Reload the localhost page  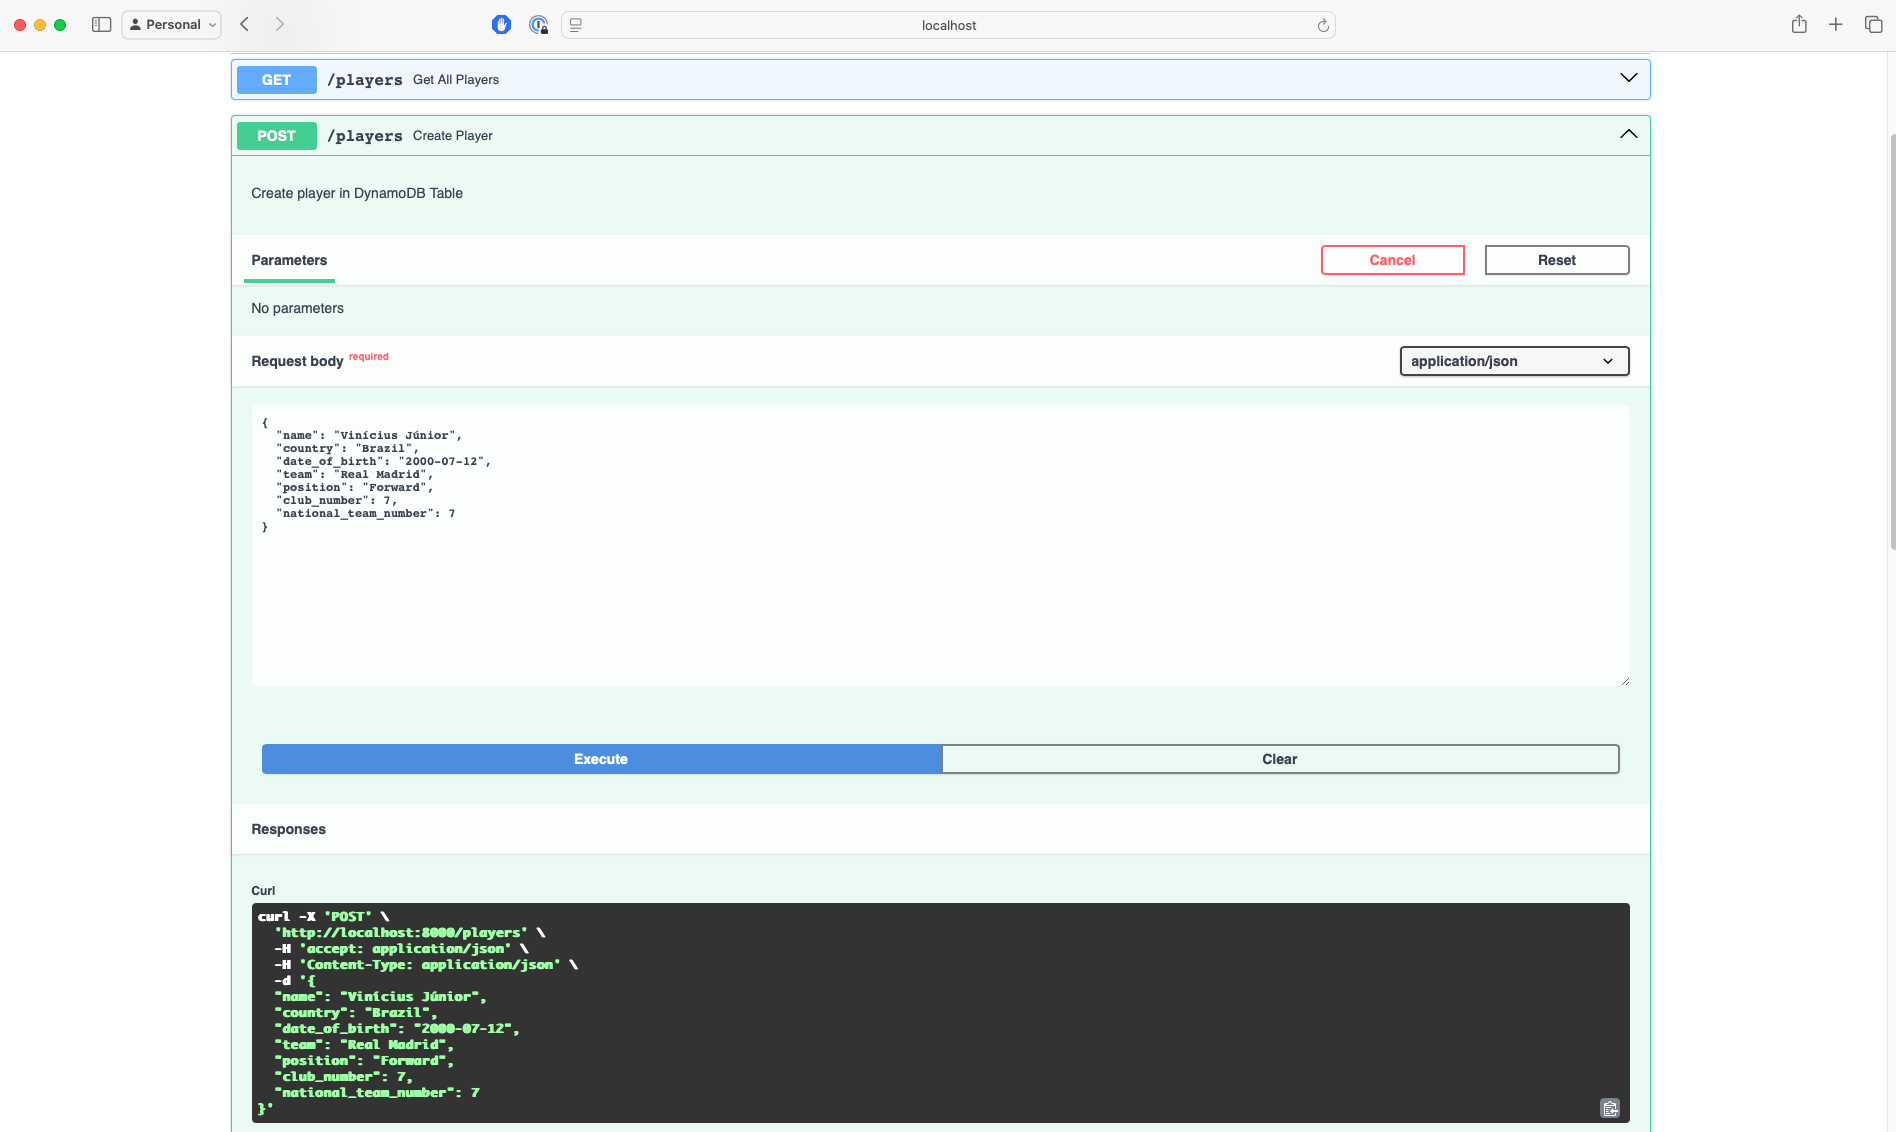[1323, 25]
